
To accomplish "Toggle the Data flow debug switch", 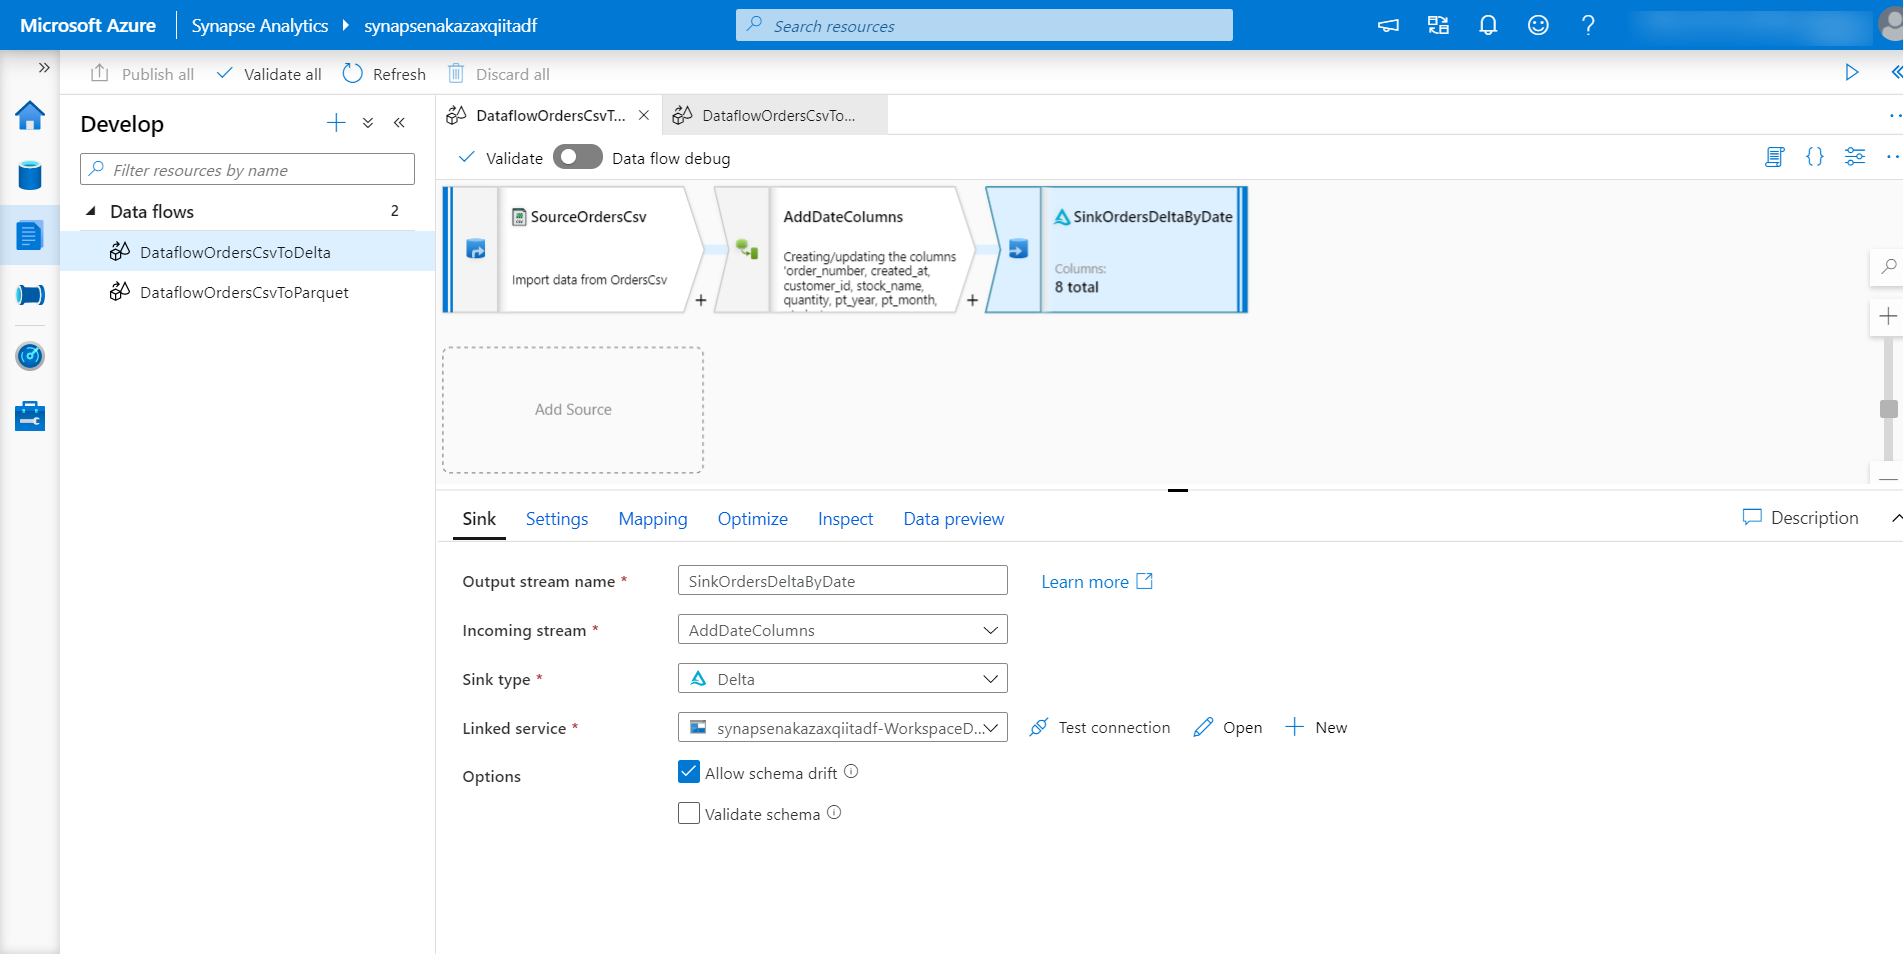I will pos(578,157).
